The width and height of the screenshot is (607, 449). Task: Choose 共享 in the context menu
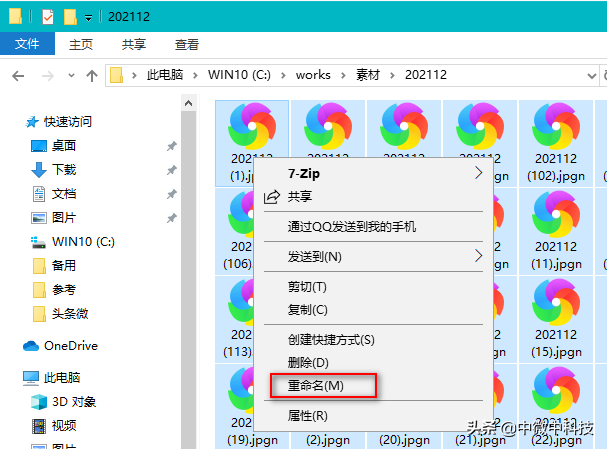374,197
